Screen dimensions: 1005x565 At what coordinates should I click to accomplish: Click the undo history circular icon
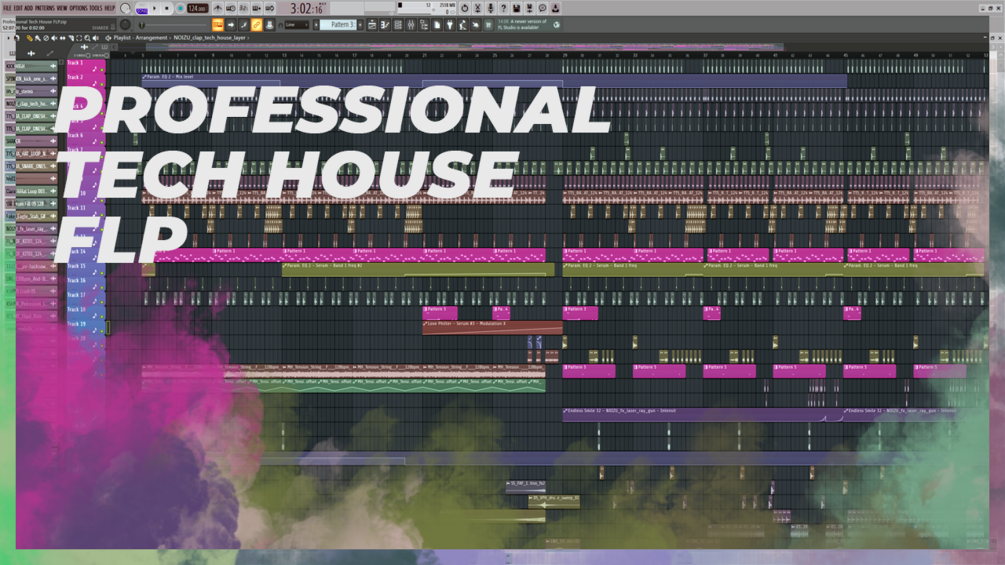point(465,8)
